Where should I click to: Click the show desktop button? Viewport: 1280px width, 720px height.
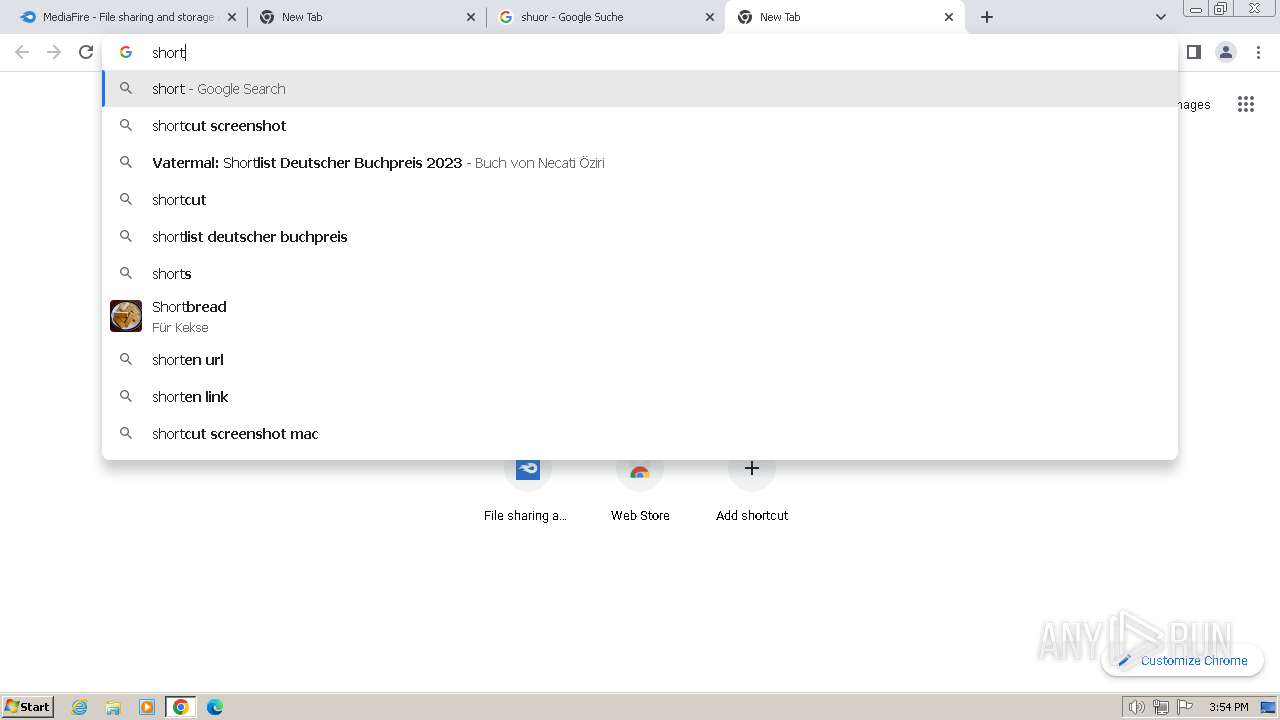(x=1269, y=707)
